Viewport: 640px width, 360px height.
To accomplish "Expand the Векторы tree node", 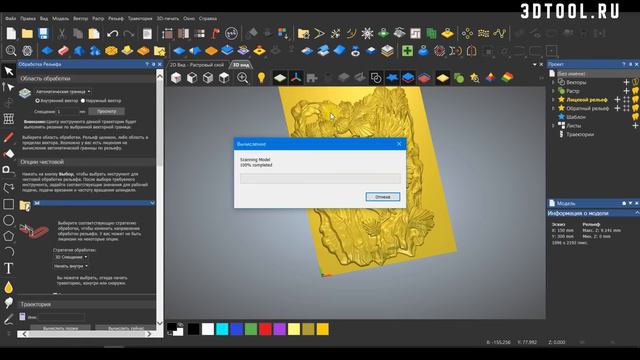I will click(553, 82).
